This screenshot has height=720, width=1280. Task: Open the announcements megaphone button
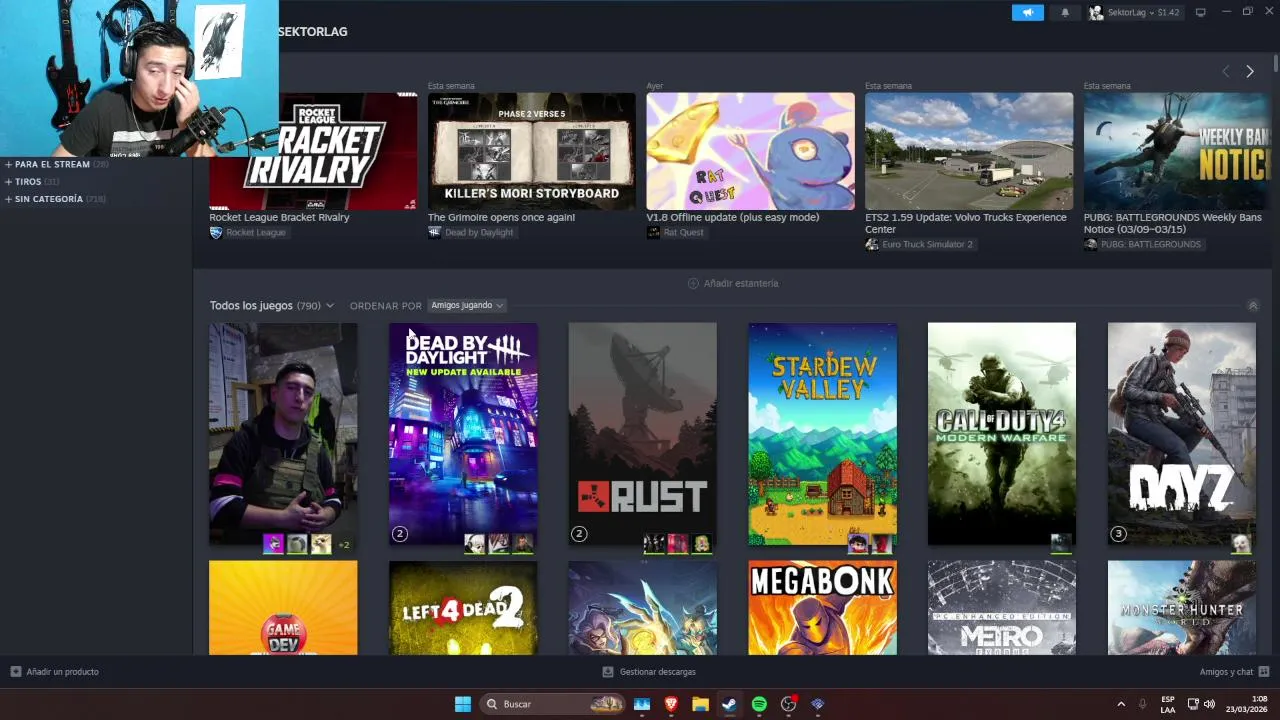click(1027, 12)
